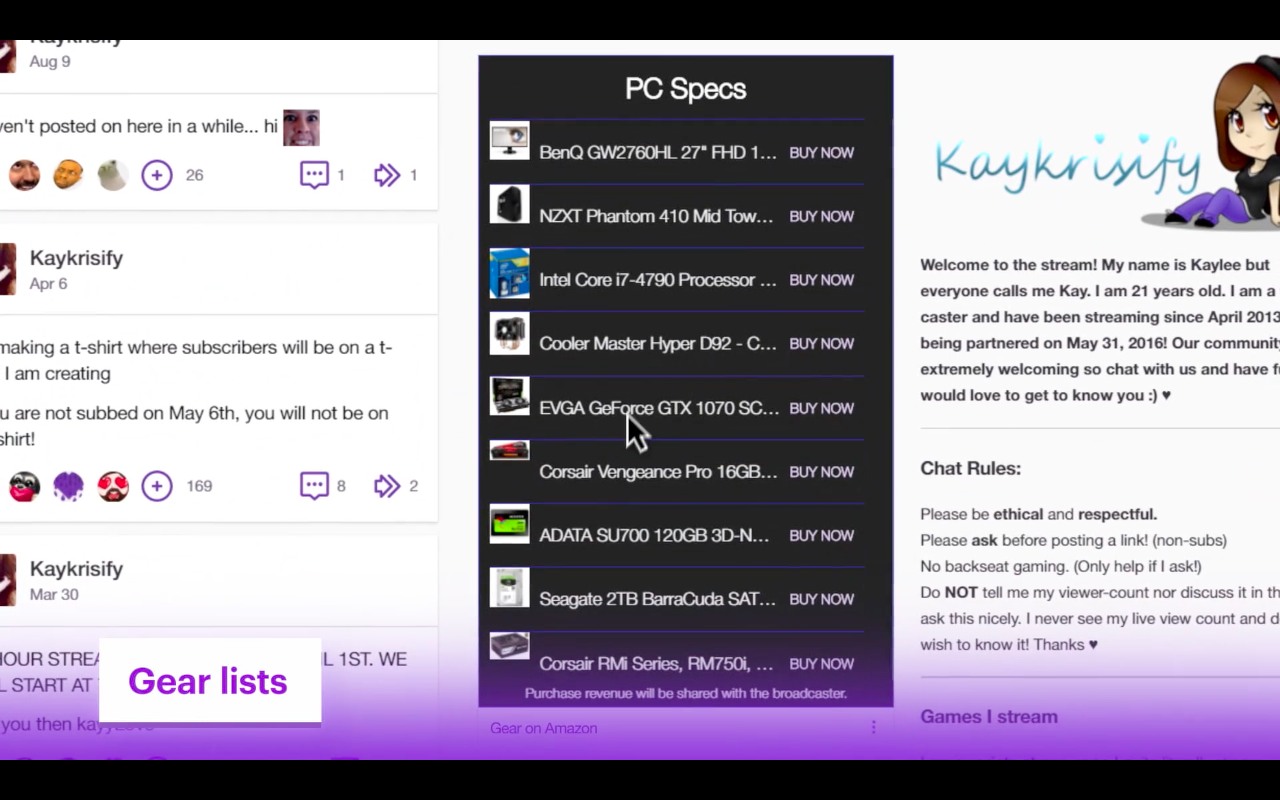Image resolution: width=1280 pixels, height=800 pixels.
Task: Open the Corsair RMi power supply thumbnail
Action: click(509, 646)
